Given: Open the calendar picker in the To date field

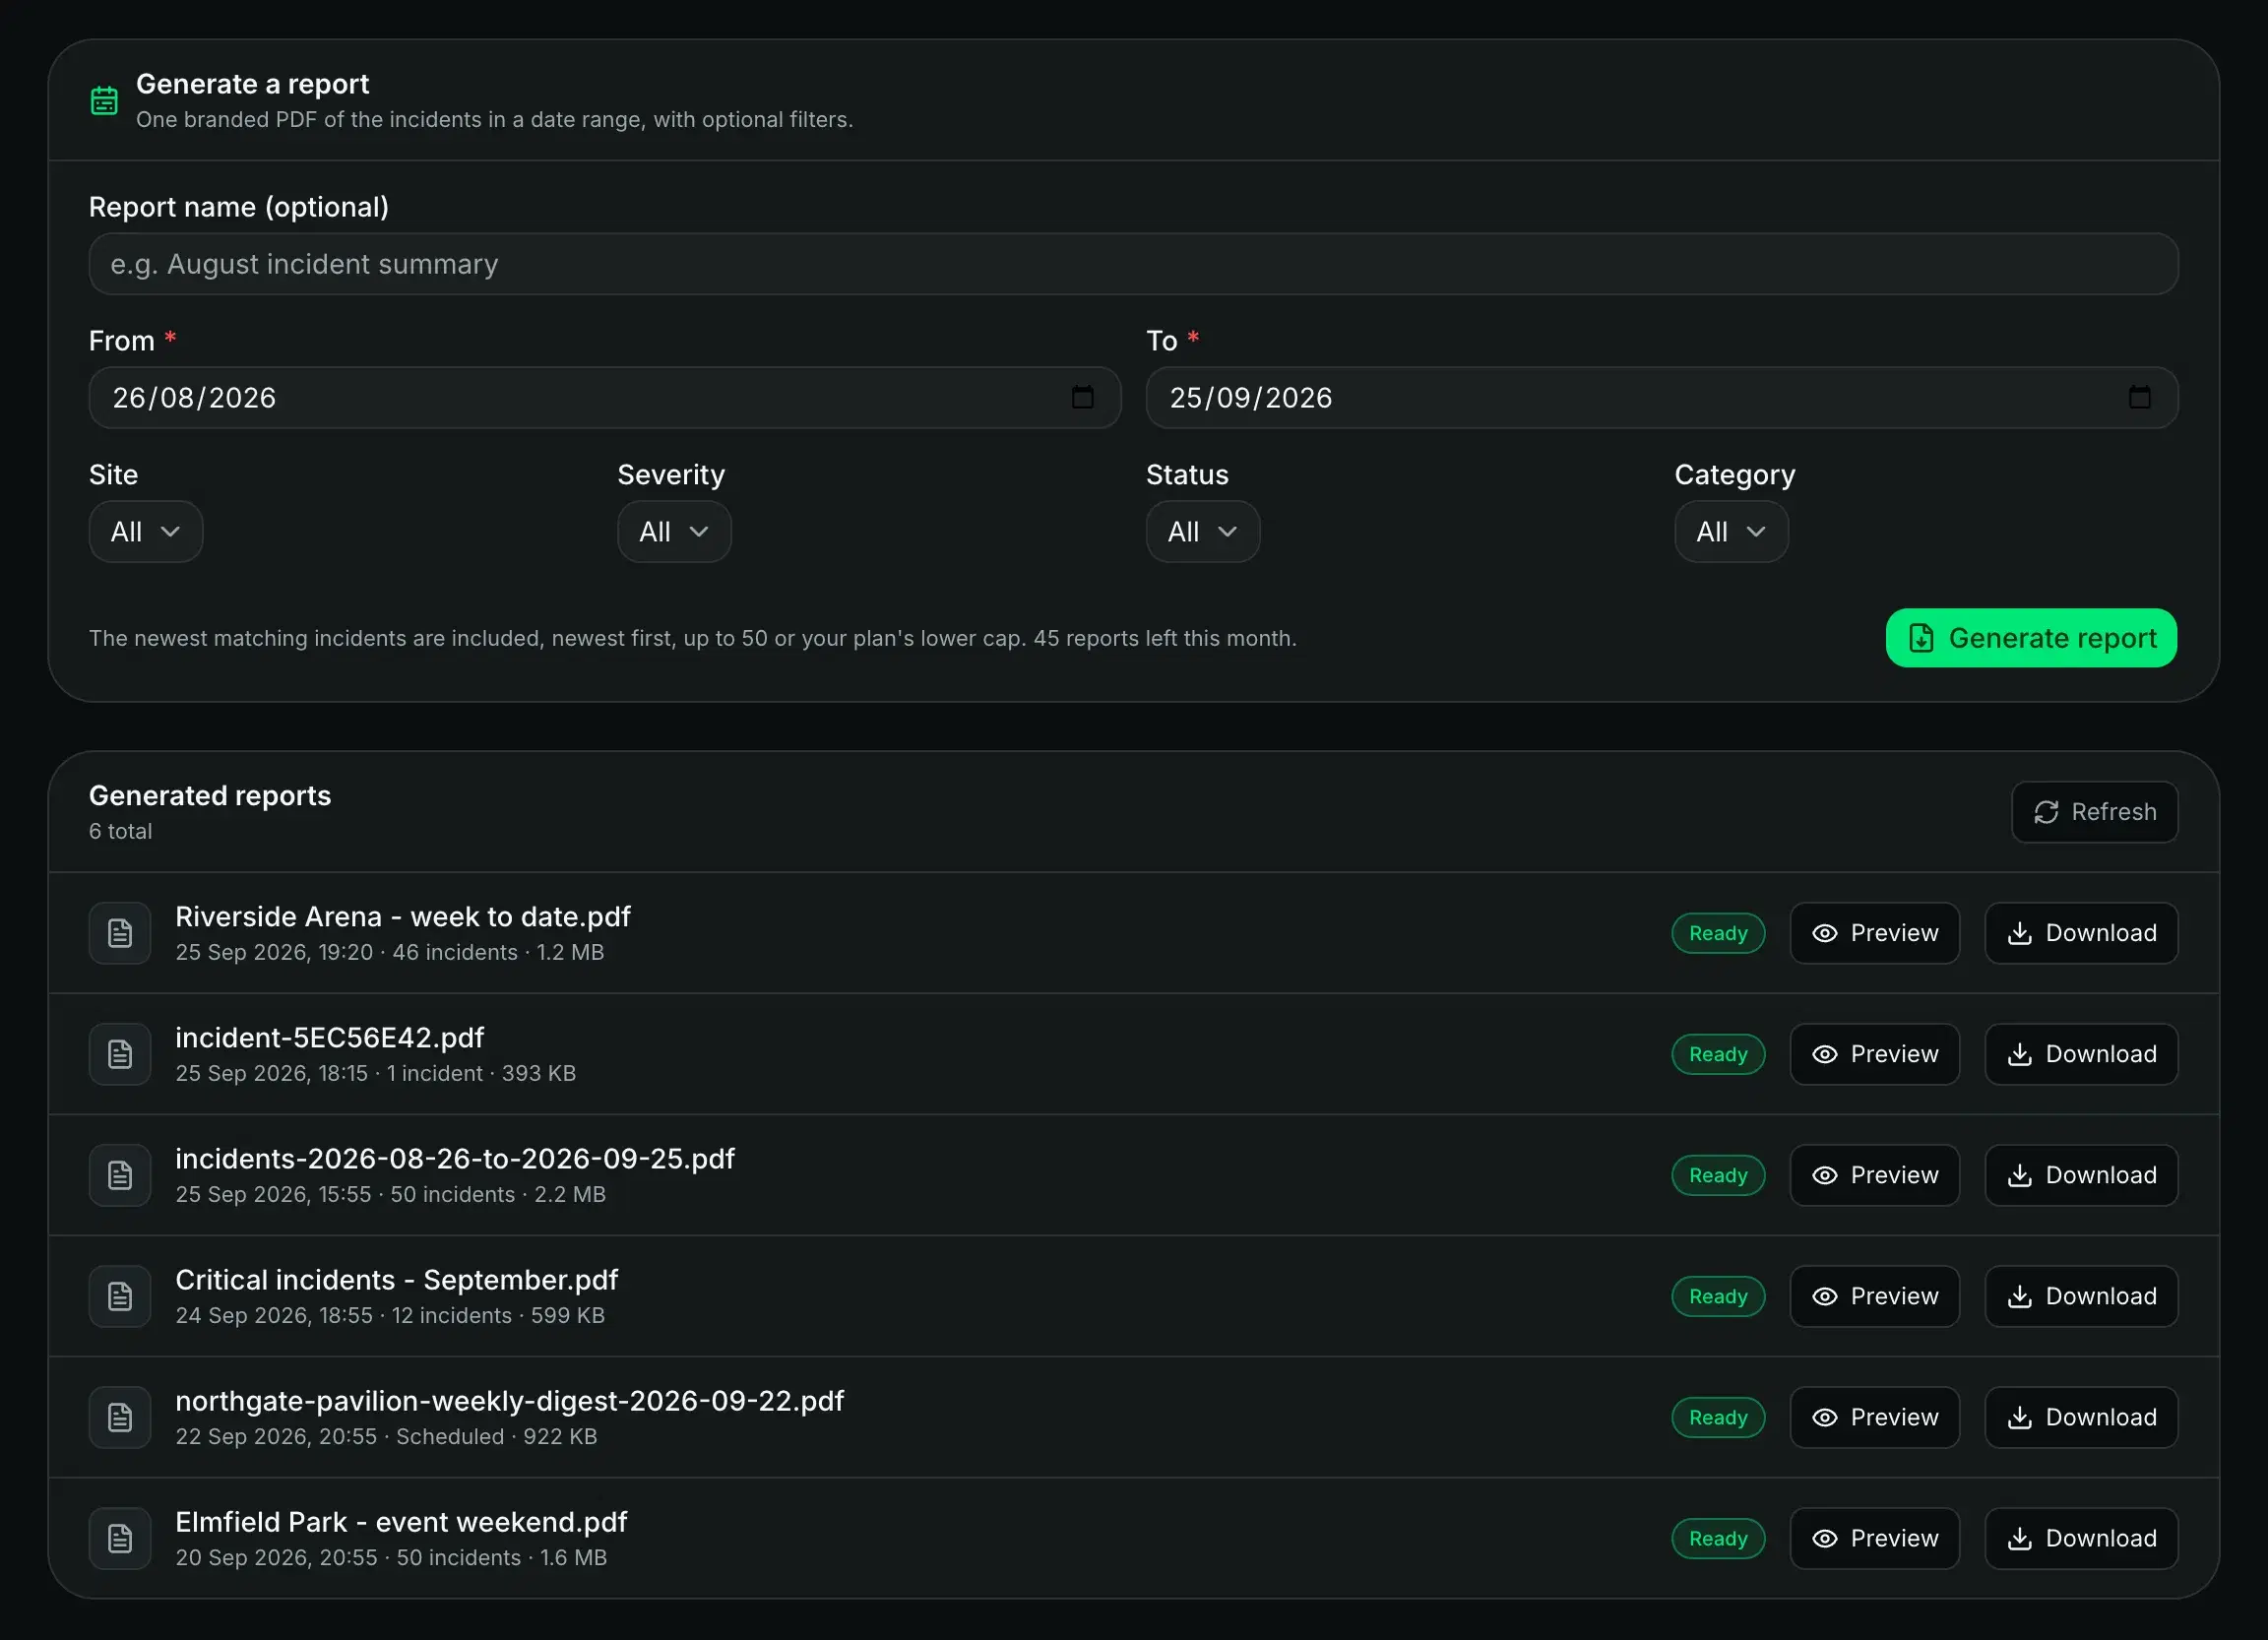Looking at the screenshot, I should coord(2139,397).
